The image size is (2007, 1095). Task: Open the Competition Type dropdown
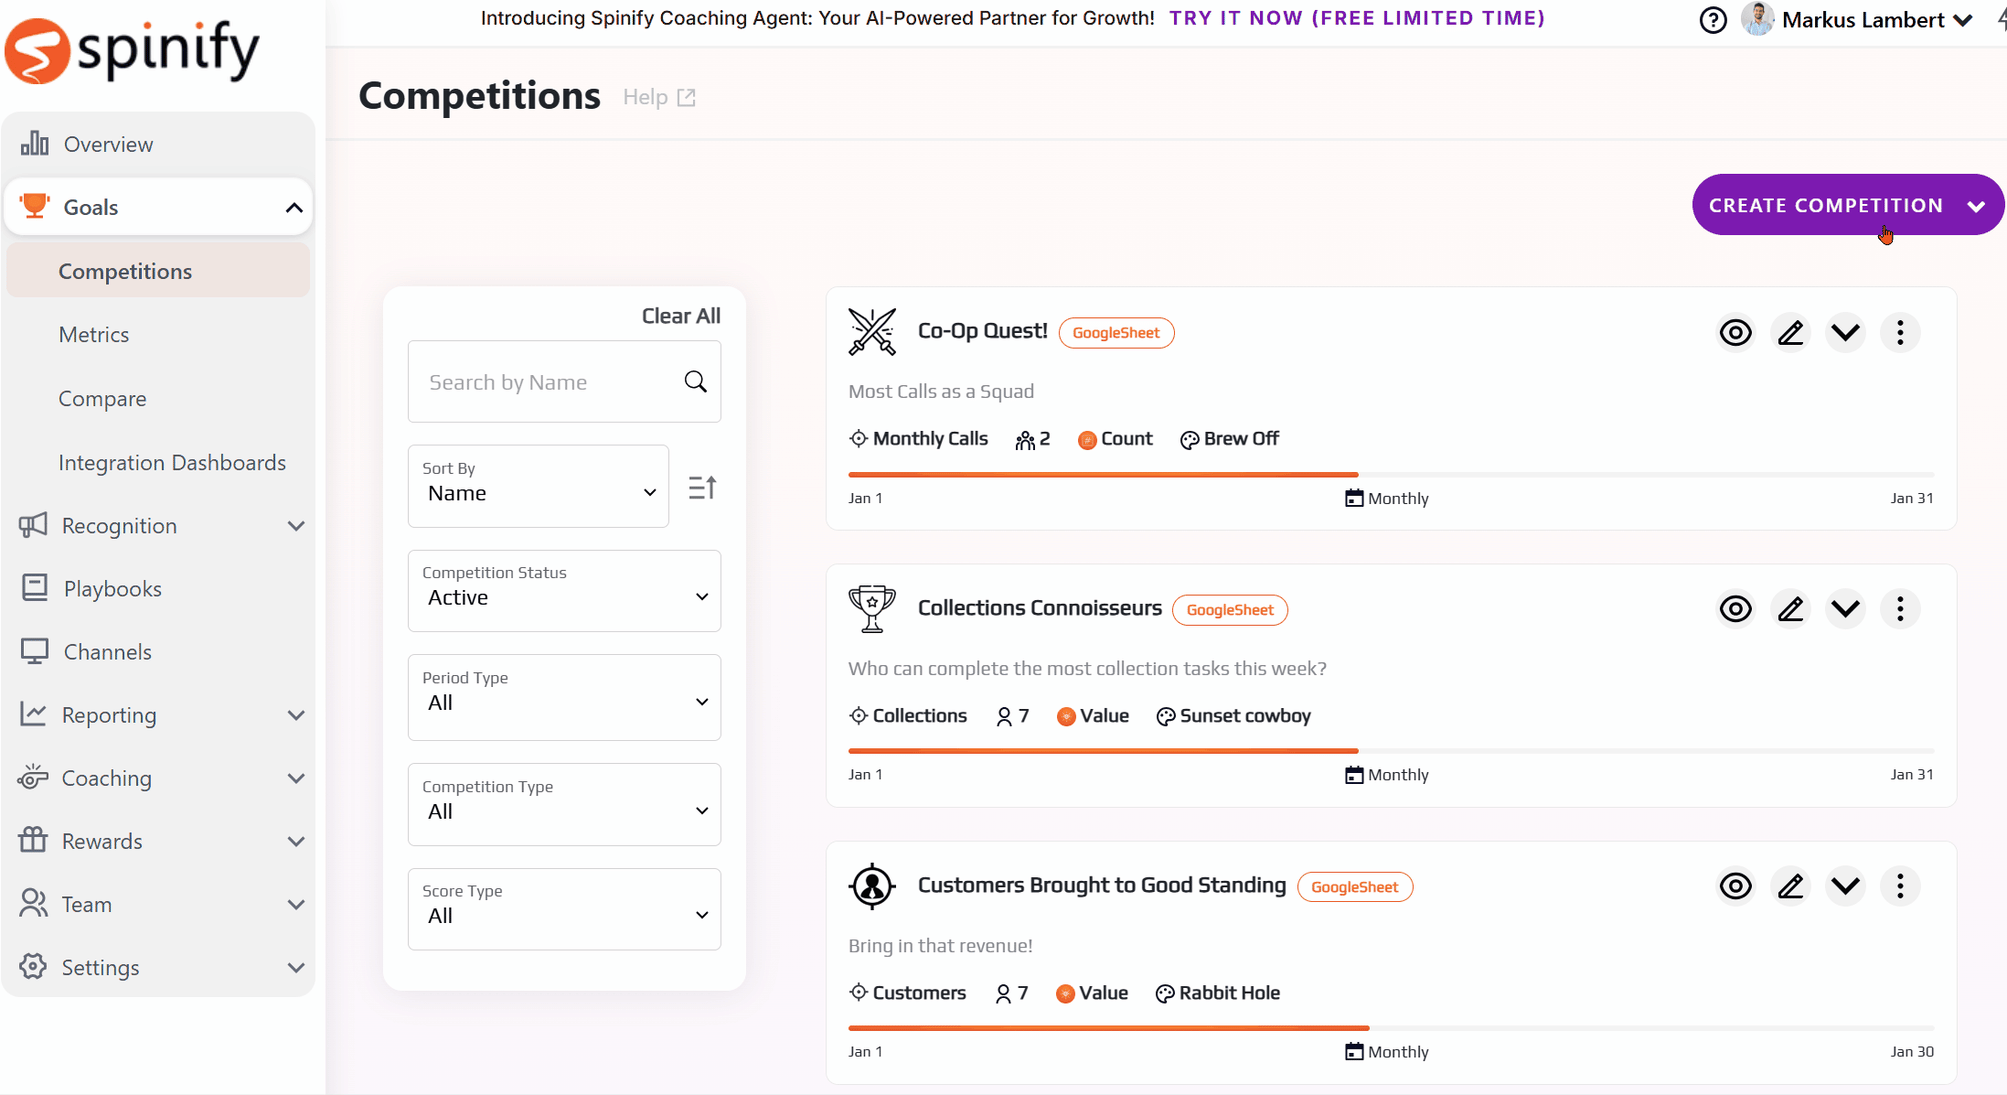(x=564, y=804)
